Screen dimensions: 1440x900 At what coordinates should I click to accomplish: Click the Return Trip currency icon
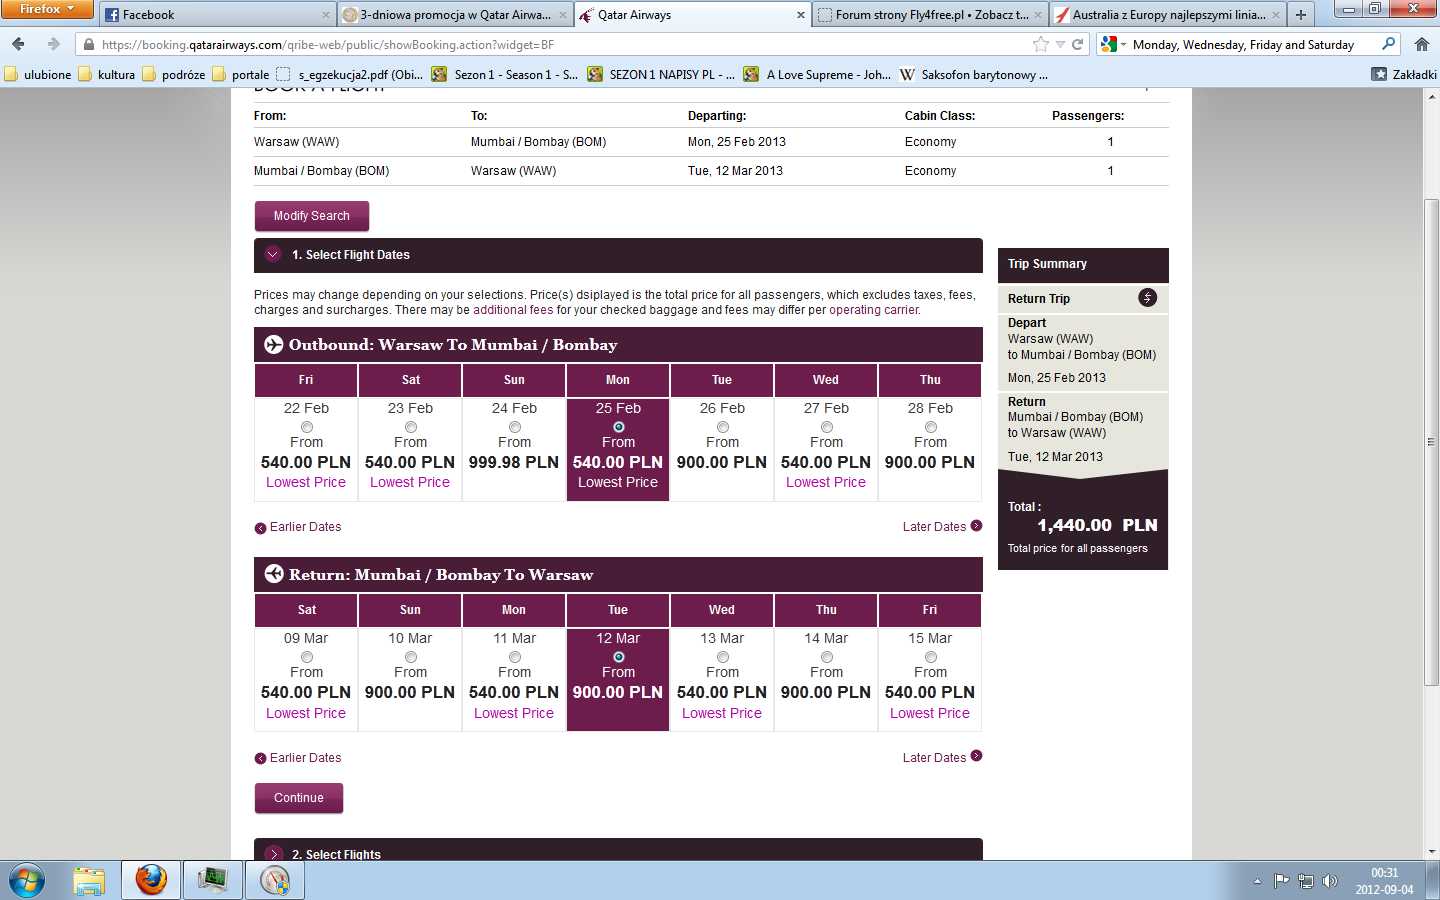(x=1147, y=297)
